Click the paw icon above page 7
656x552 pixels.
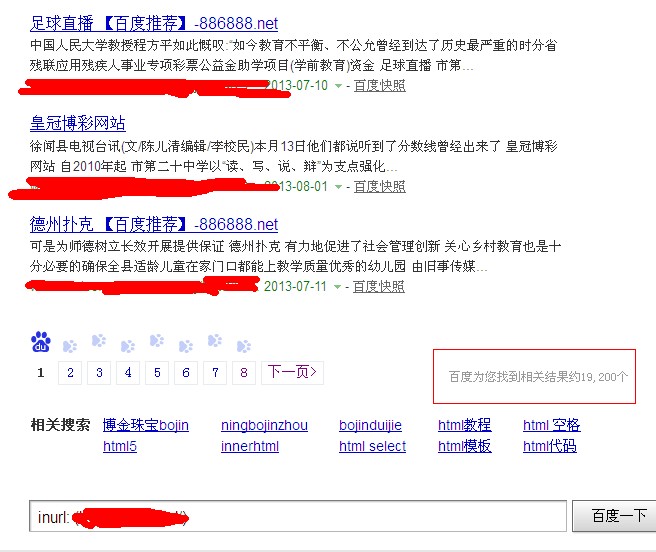point(215,341)
